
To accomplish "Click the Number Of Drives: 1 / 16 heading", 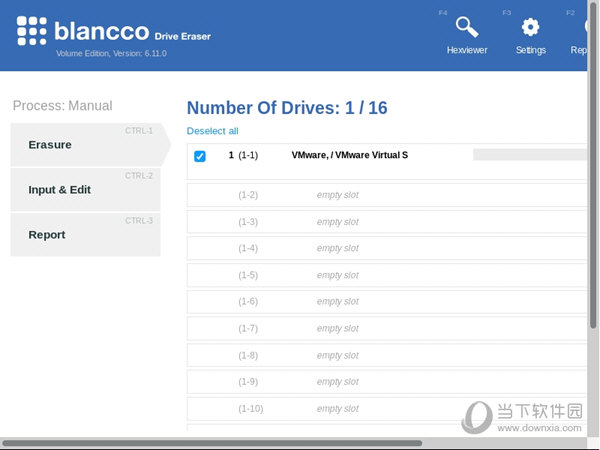I will tap(287, 108).
